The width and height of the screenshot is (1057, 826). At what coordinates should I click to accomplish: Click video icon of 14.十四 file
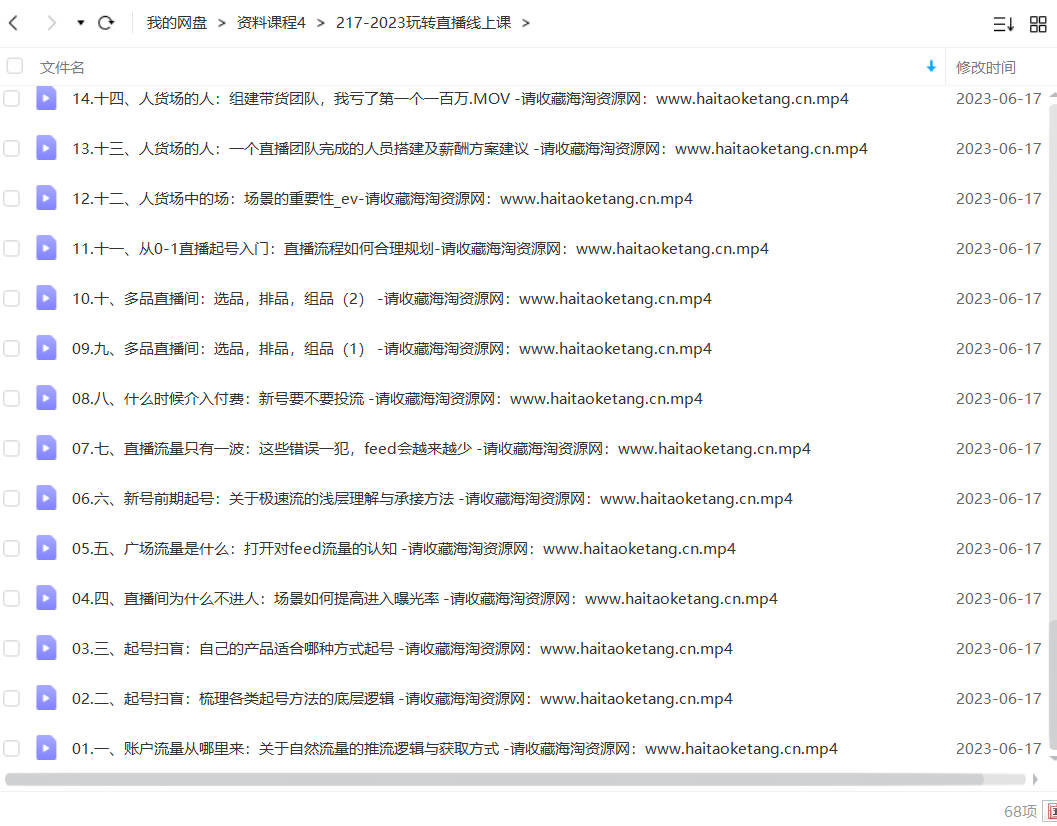tap(46, 98)
